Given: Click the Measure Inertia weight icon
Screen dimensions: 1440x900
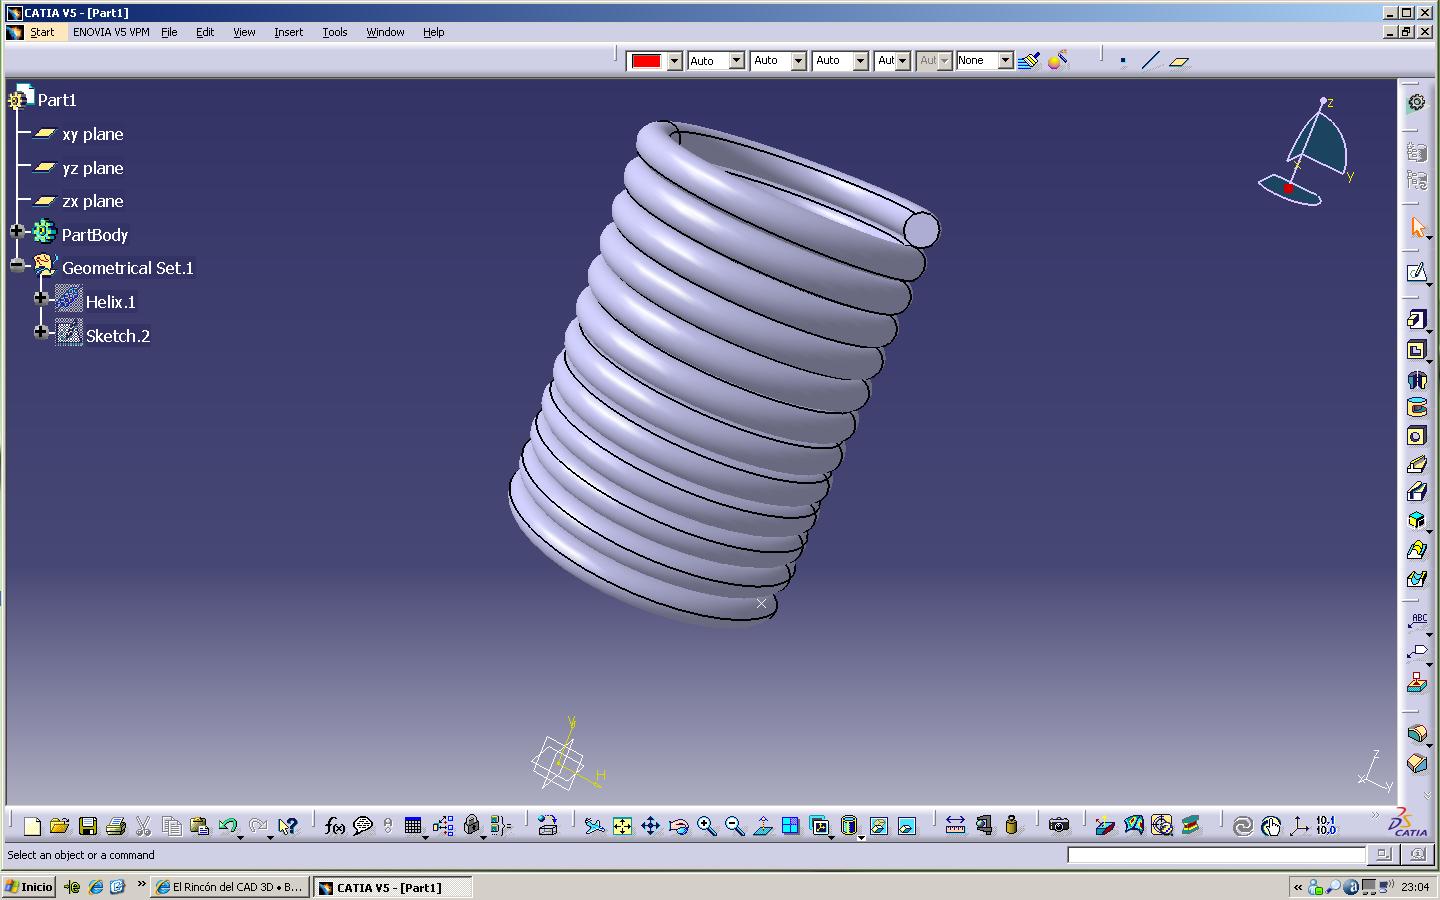Looking at the screenshot, I should [1012, 826].
